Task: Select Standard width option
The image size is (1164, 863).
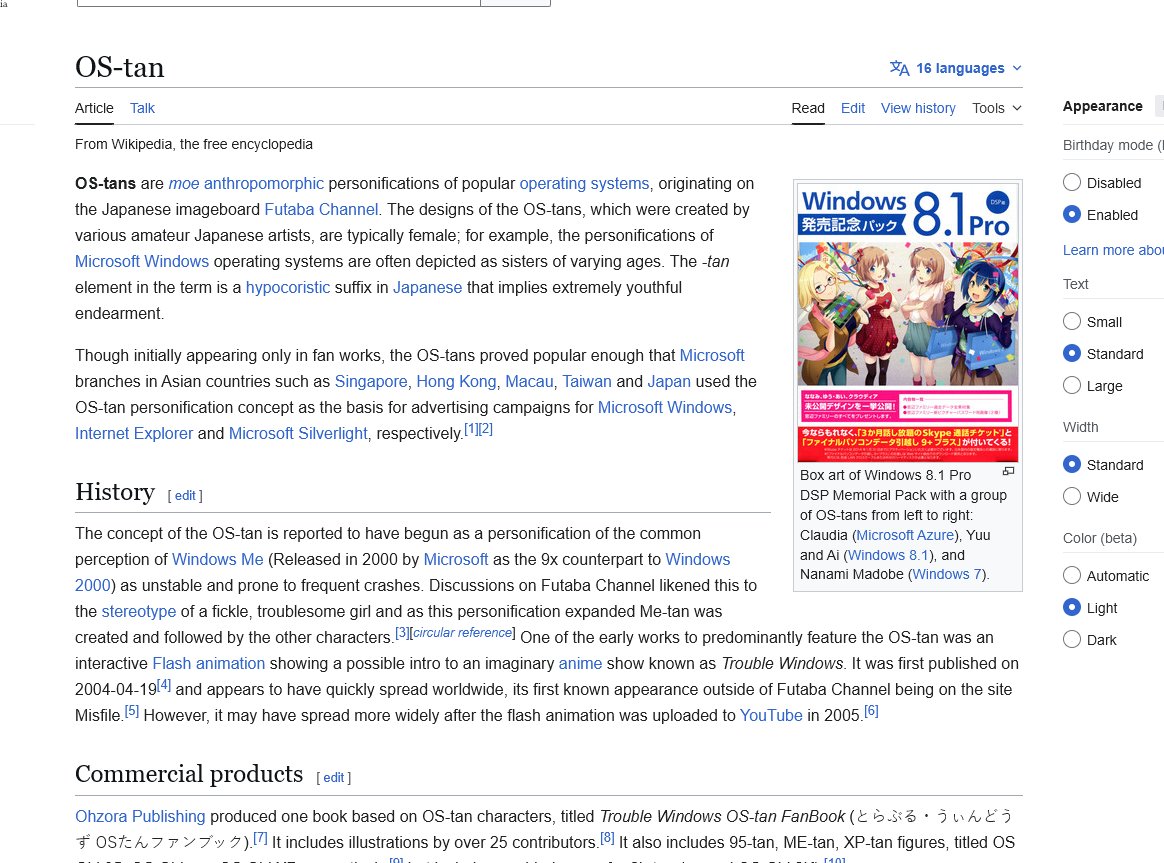Action: (1071, 465)
